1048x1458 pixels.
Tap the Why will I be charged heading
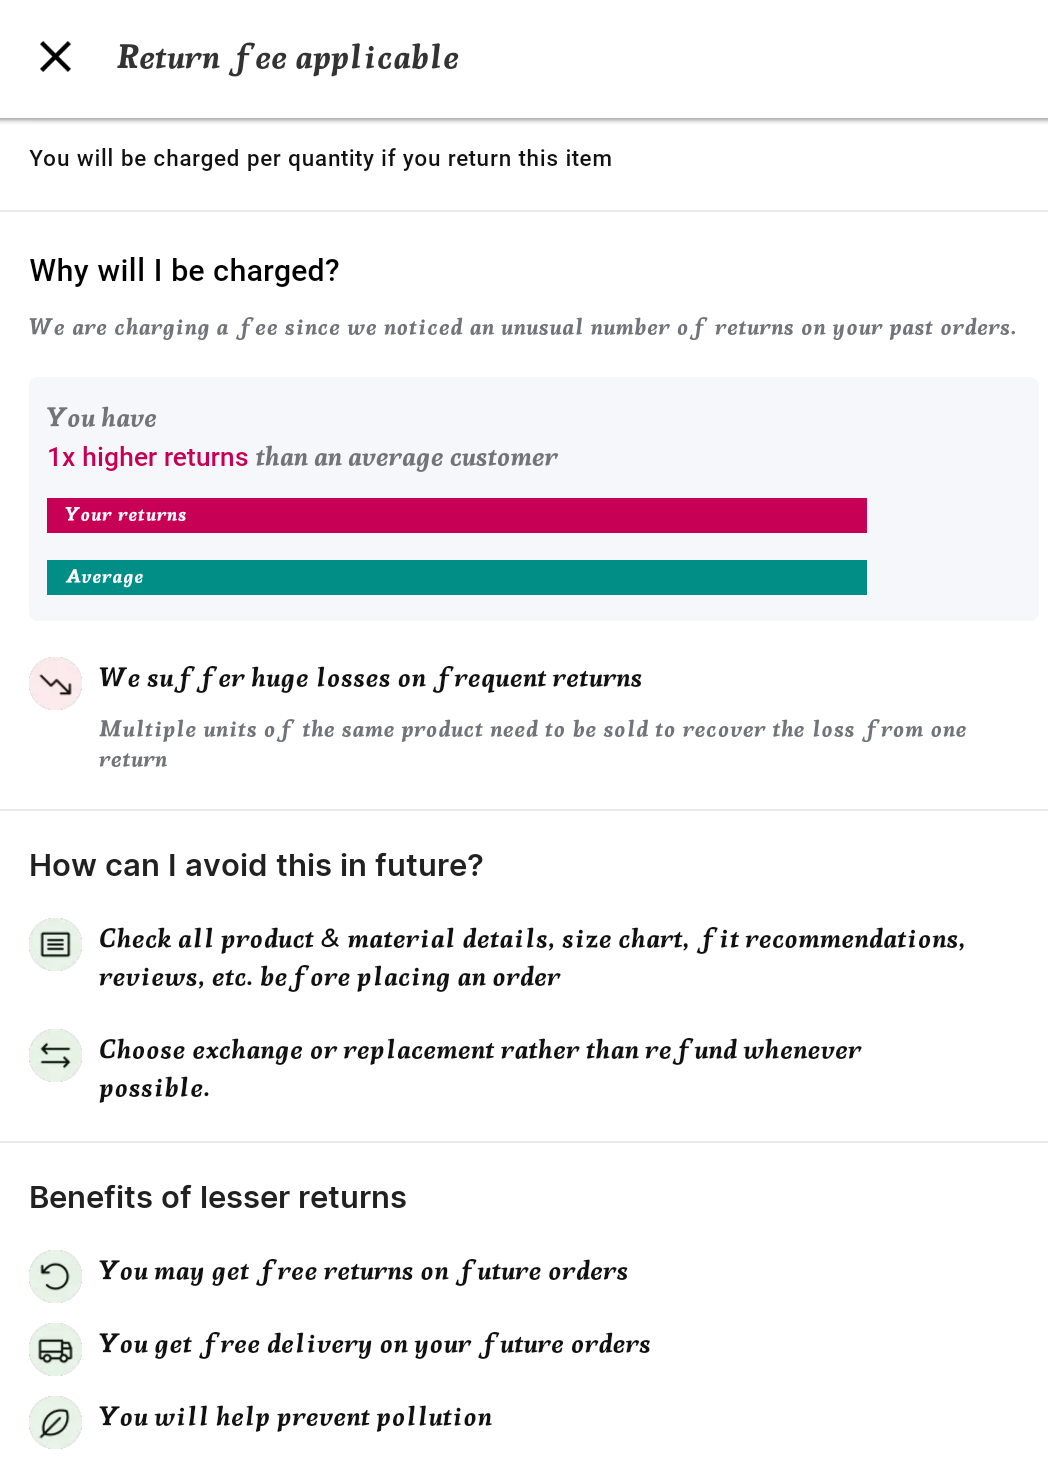[x=185, y=271]
